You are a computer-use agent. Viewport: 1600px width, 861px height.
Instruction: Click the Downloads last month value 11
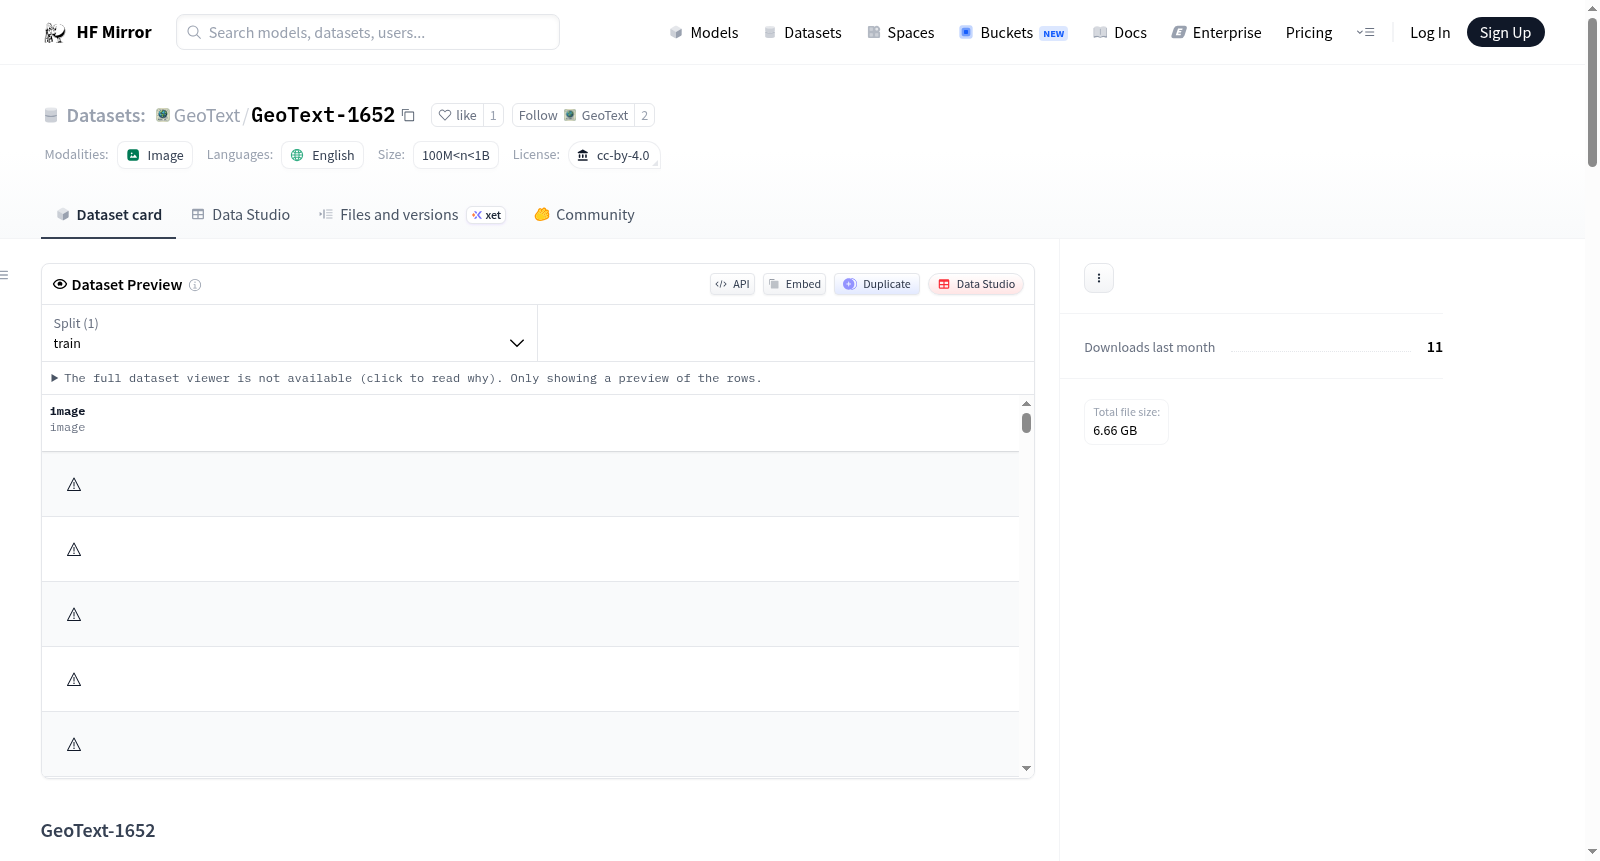1434,347
